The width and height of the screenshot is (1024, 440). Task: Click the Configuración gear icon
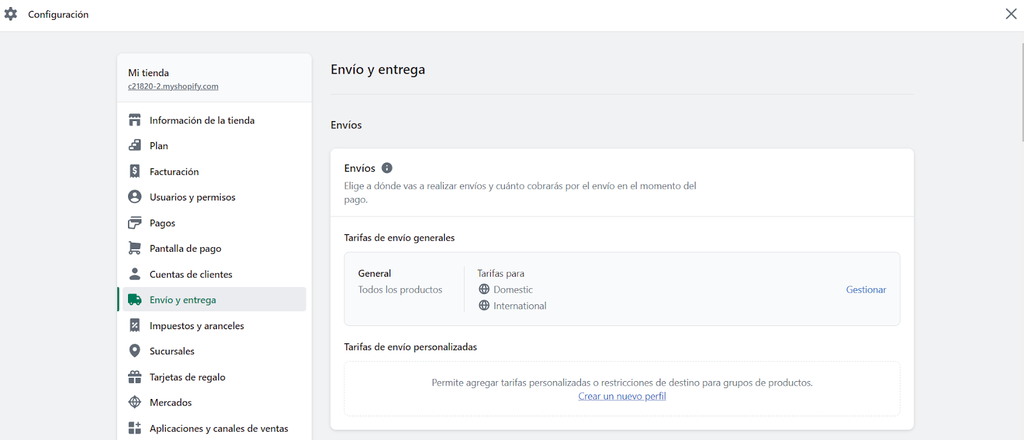pos(11,15)
